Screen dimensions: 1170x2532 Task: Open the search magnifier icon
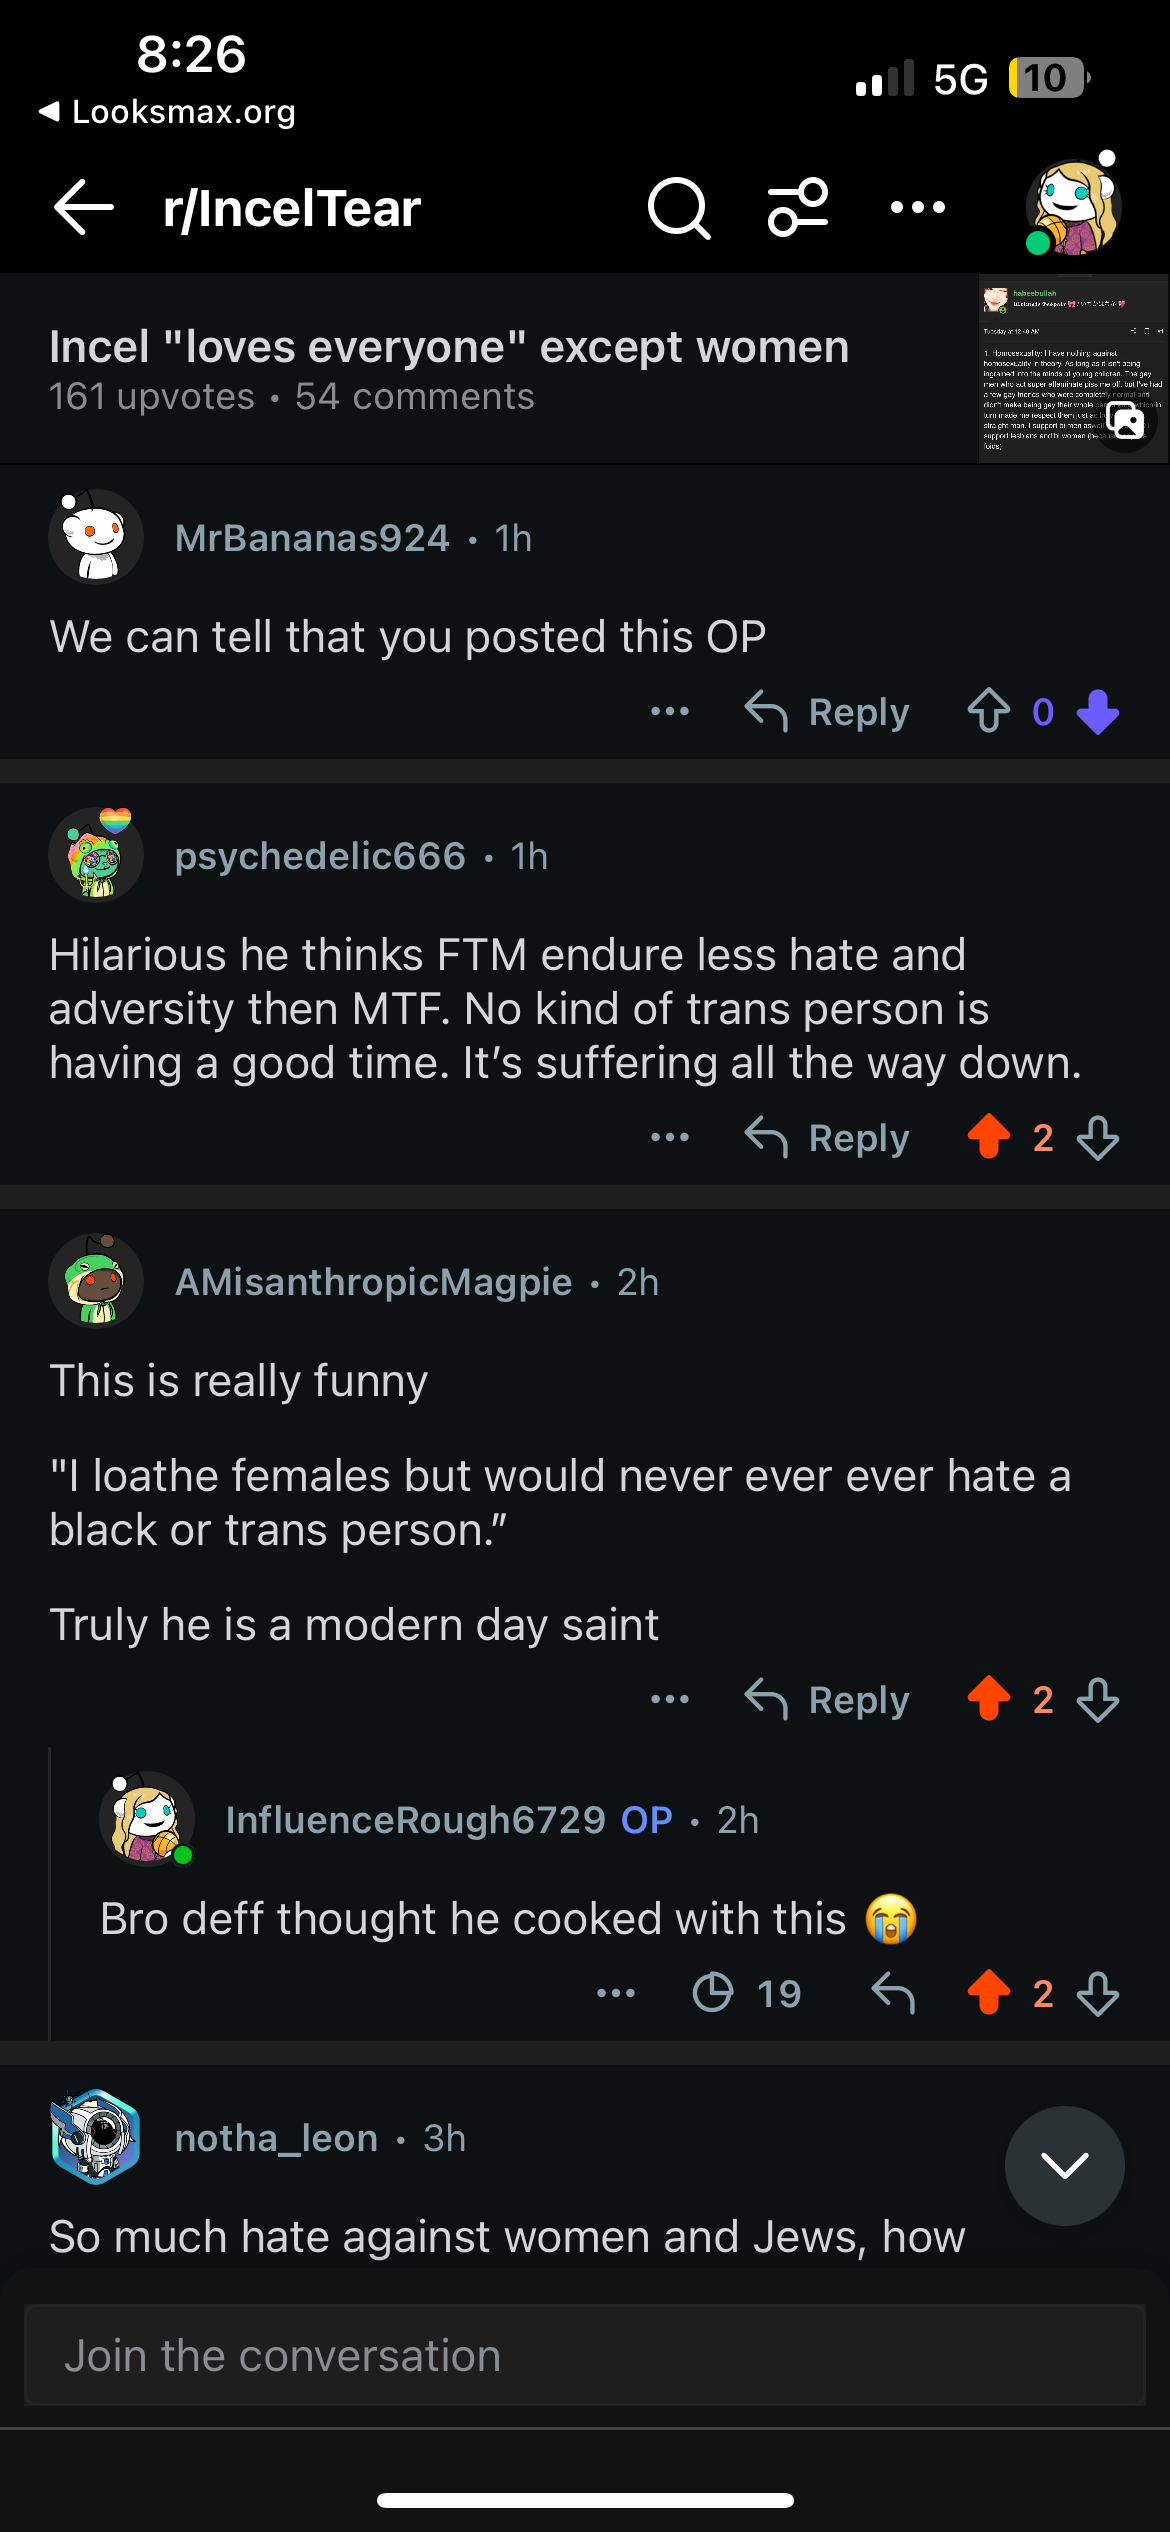(678, 208)
